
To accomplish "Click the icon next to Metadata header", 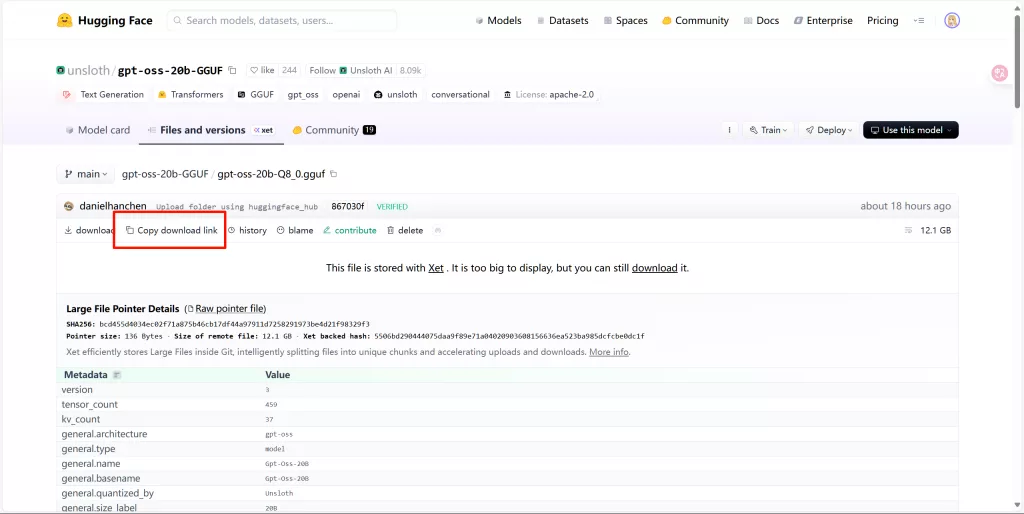I will 117,375.
